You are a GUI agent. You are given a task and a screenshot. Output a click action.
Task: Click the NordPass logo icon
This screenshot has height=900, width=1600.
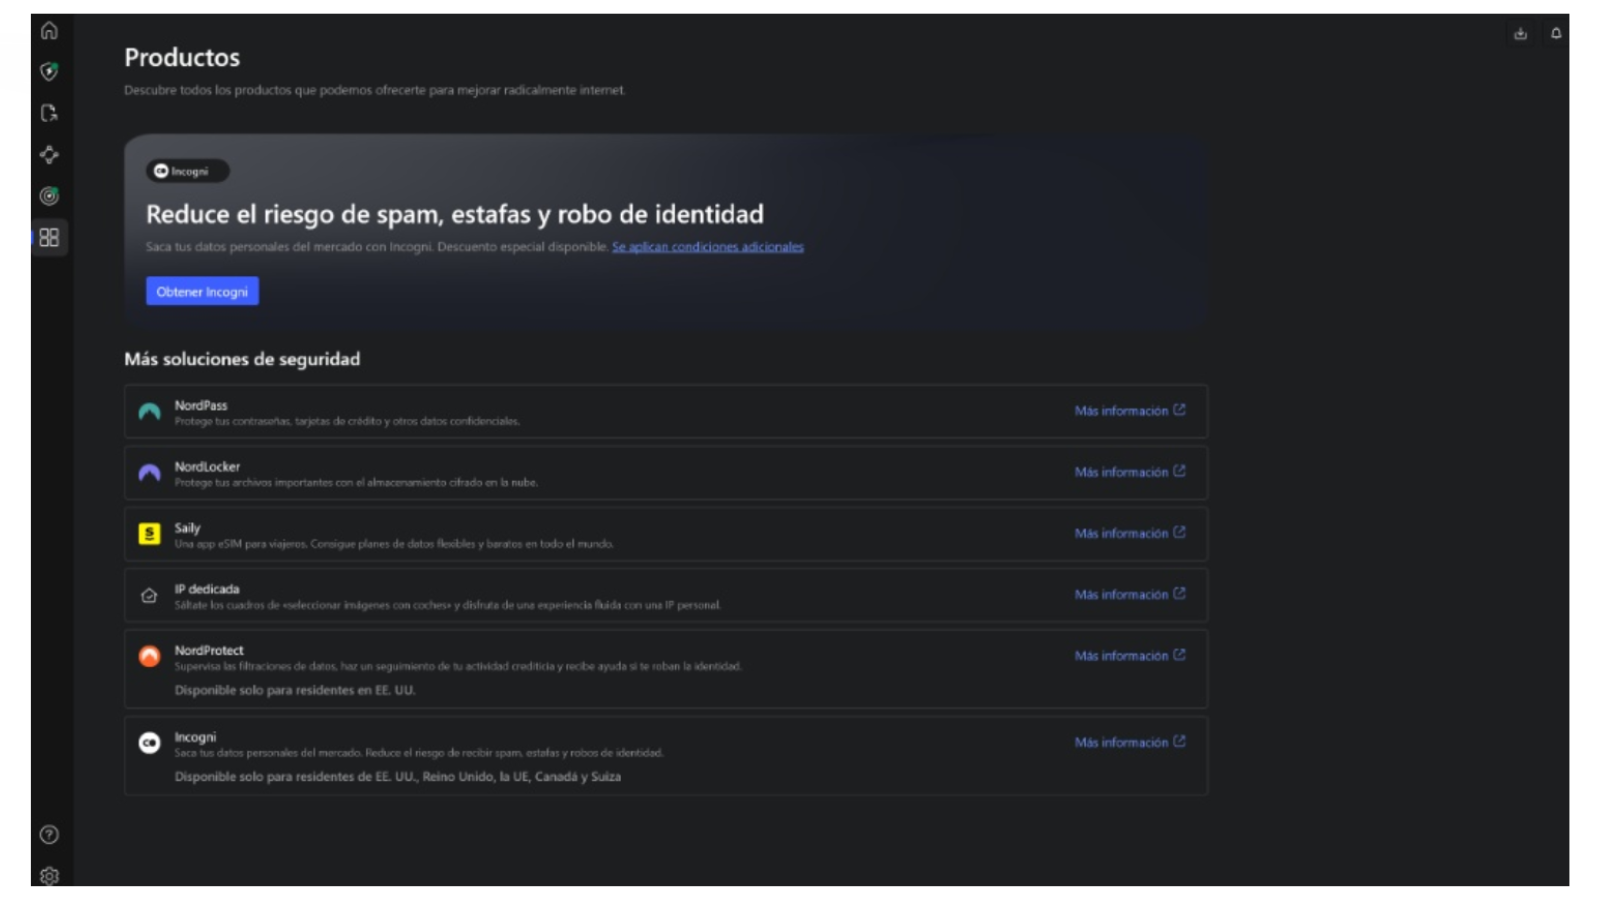tap(149, 411)
